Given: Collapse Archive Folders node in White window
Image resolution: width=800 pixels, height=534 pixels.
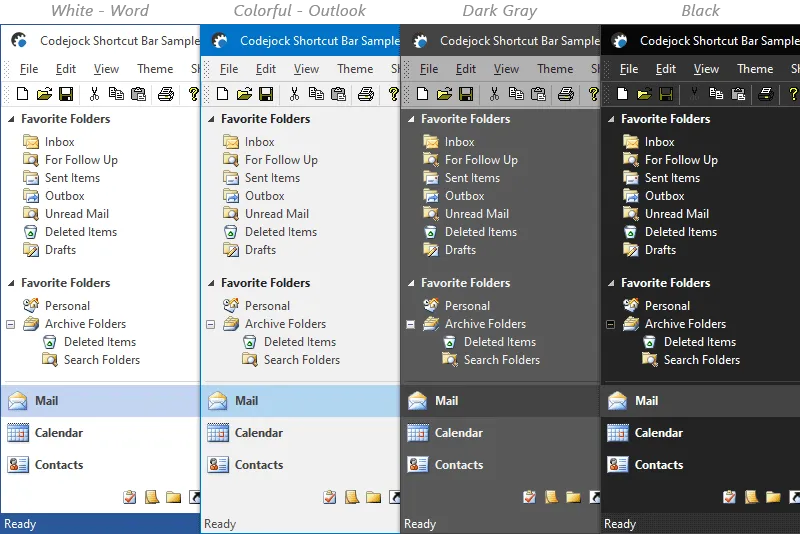Looking at the screenshot, I should pos(10,324).
